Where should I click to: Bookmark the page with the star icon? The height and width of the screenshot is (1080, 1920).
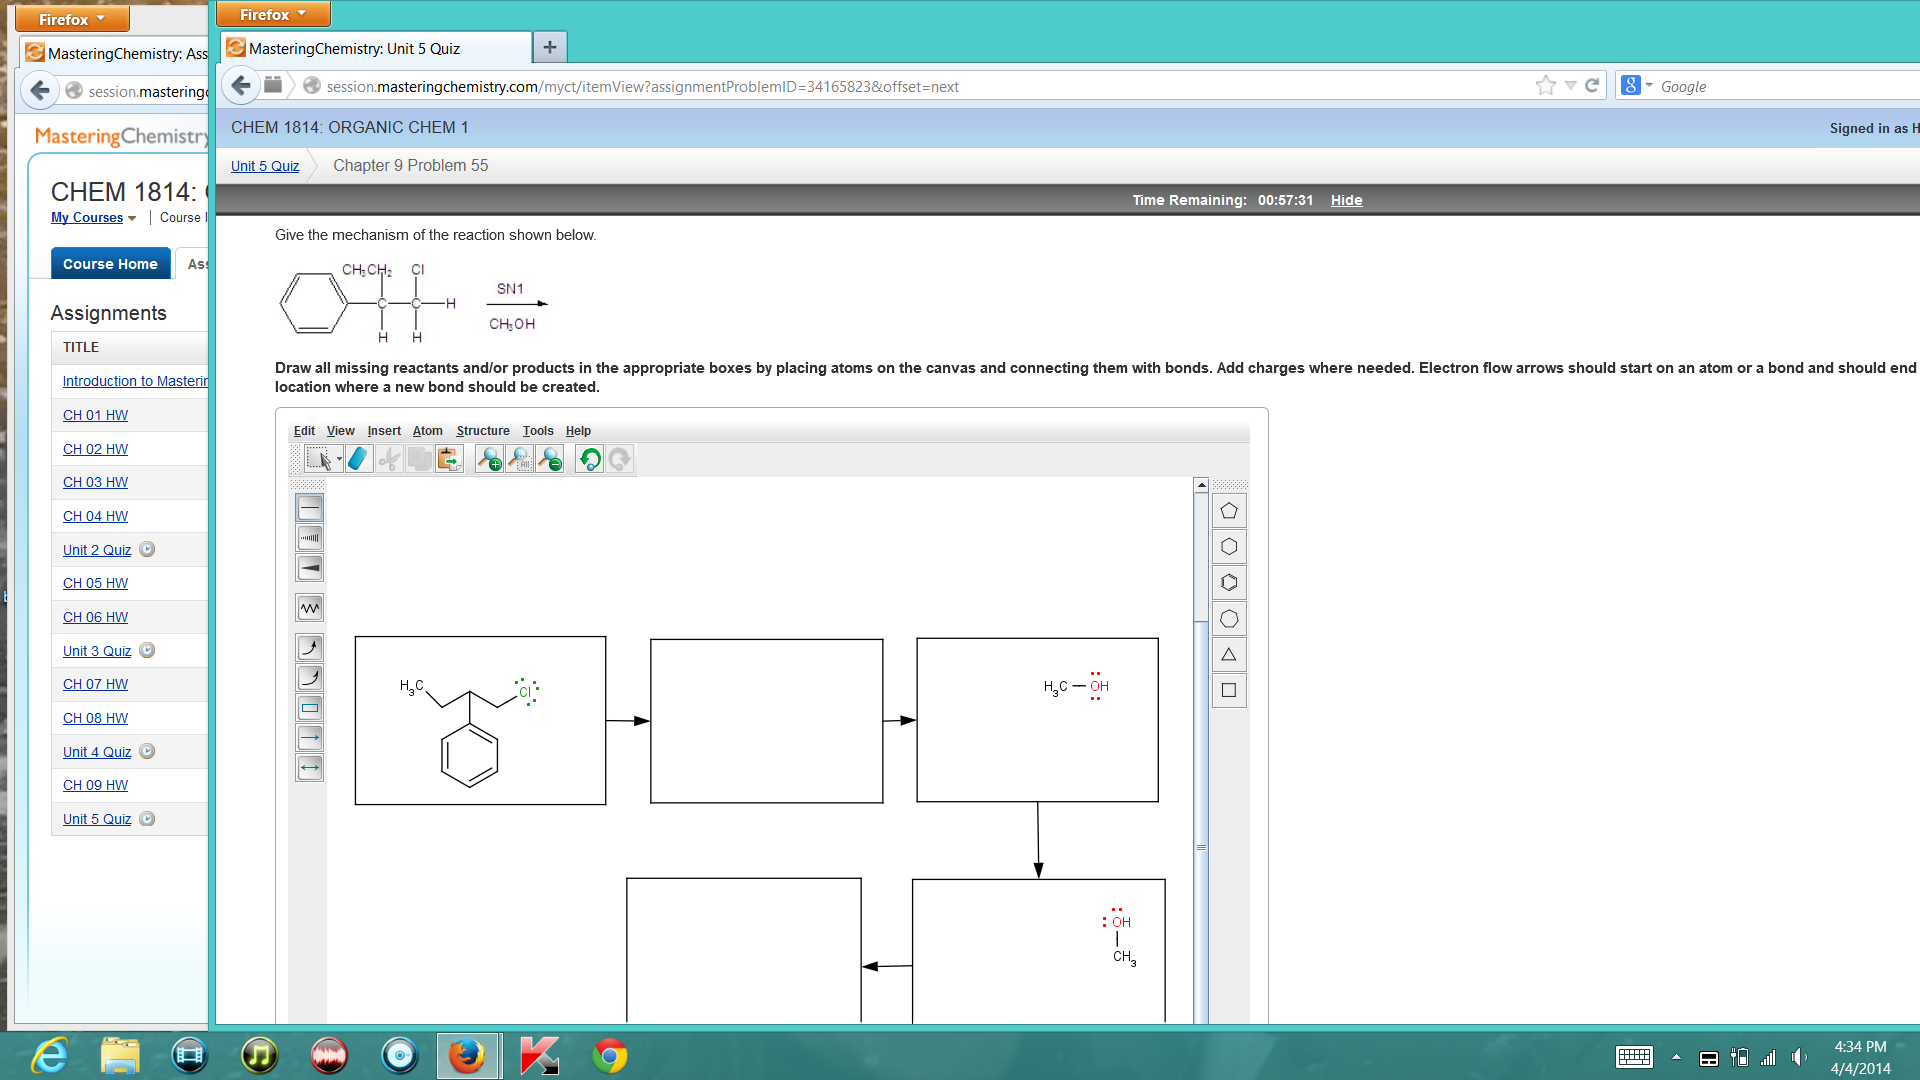tap(1543, 86)
